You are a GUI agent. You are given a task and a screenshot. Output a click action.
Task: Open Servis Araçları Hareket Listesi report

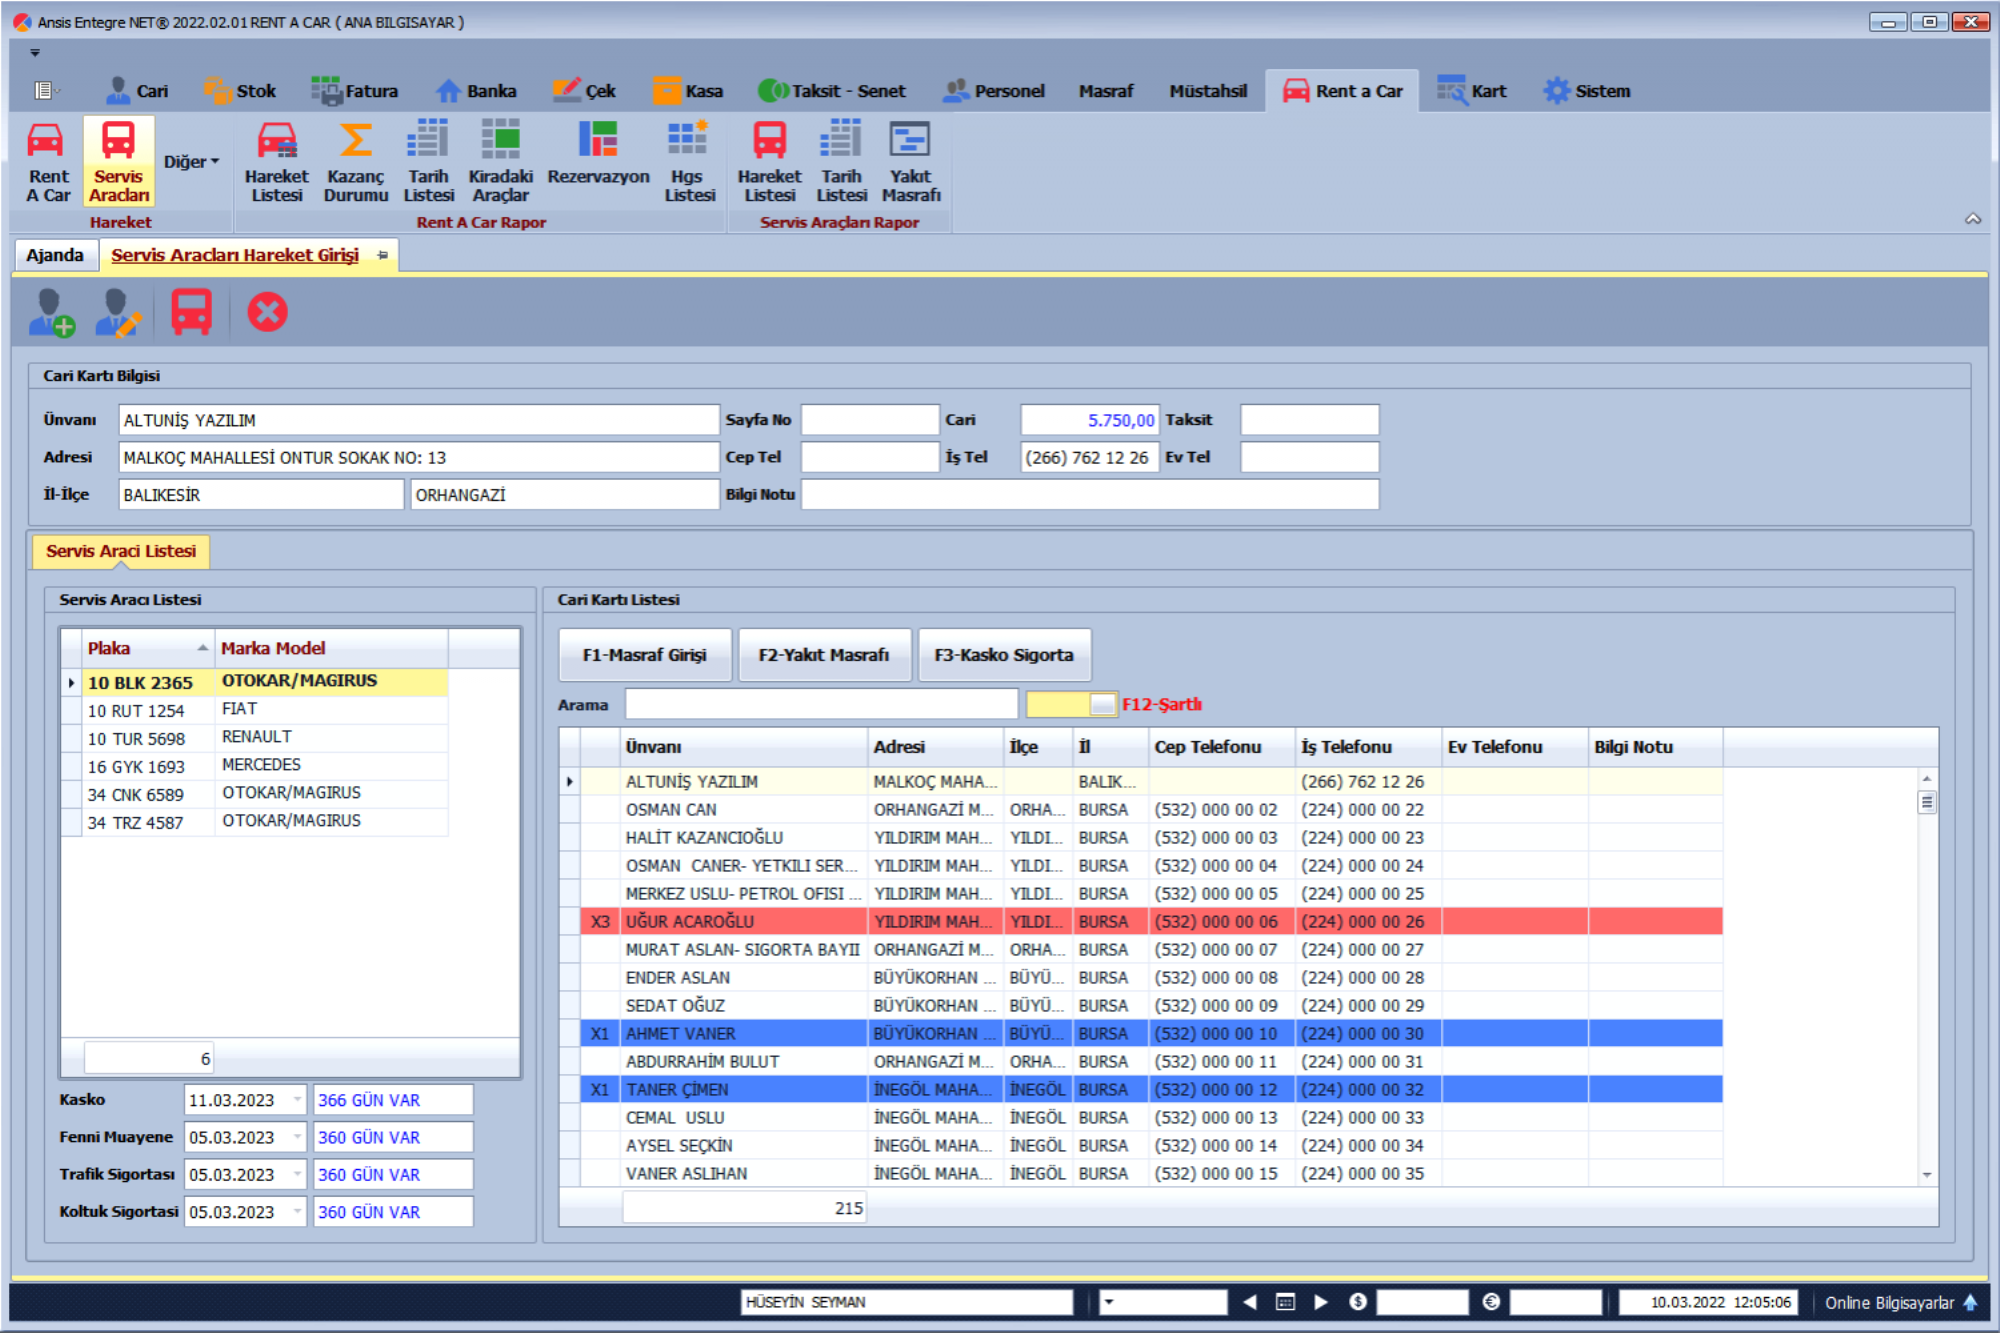769,161
